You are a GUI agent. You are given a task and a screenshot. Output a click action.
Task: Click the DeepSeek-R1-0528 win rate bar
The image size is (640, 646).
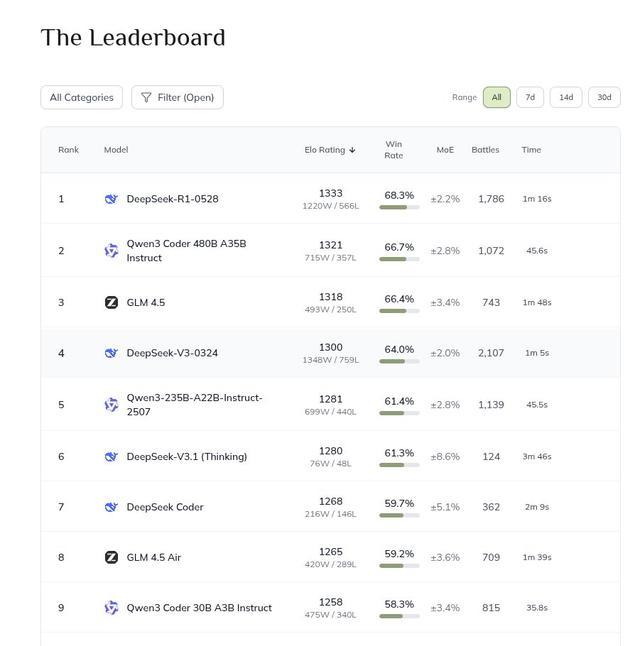pos(399,207)
